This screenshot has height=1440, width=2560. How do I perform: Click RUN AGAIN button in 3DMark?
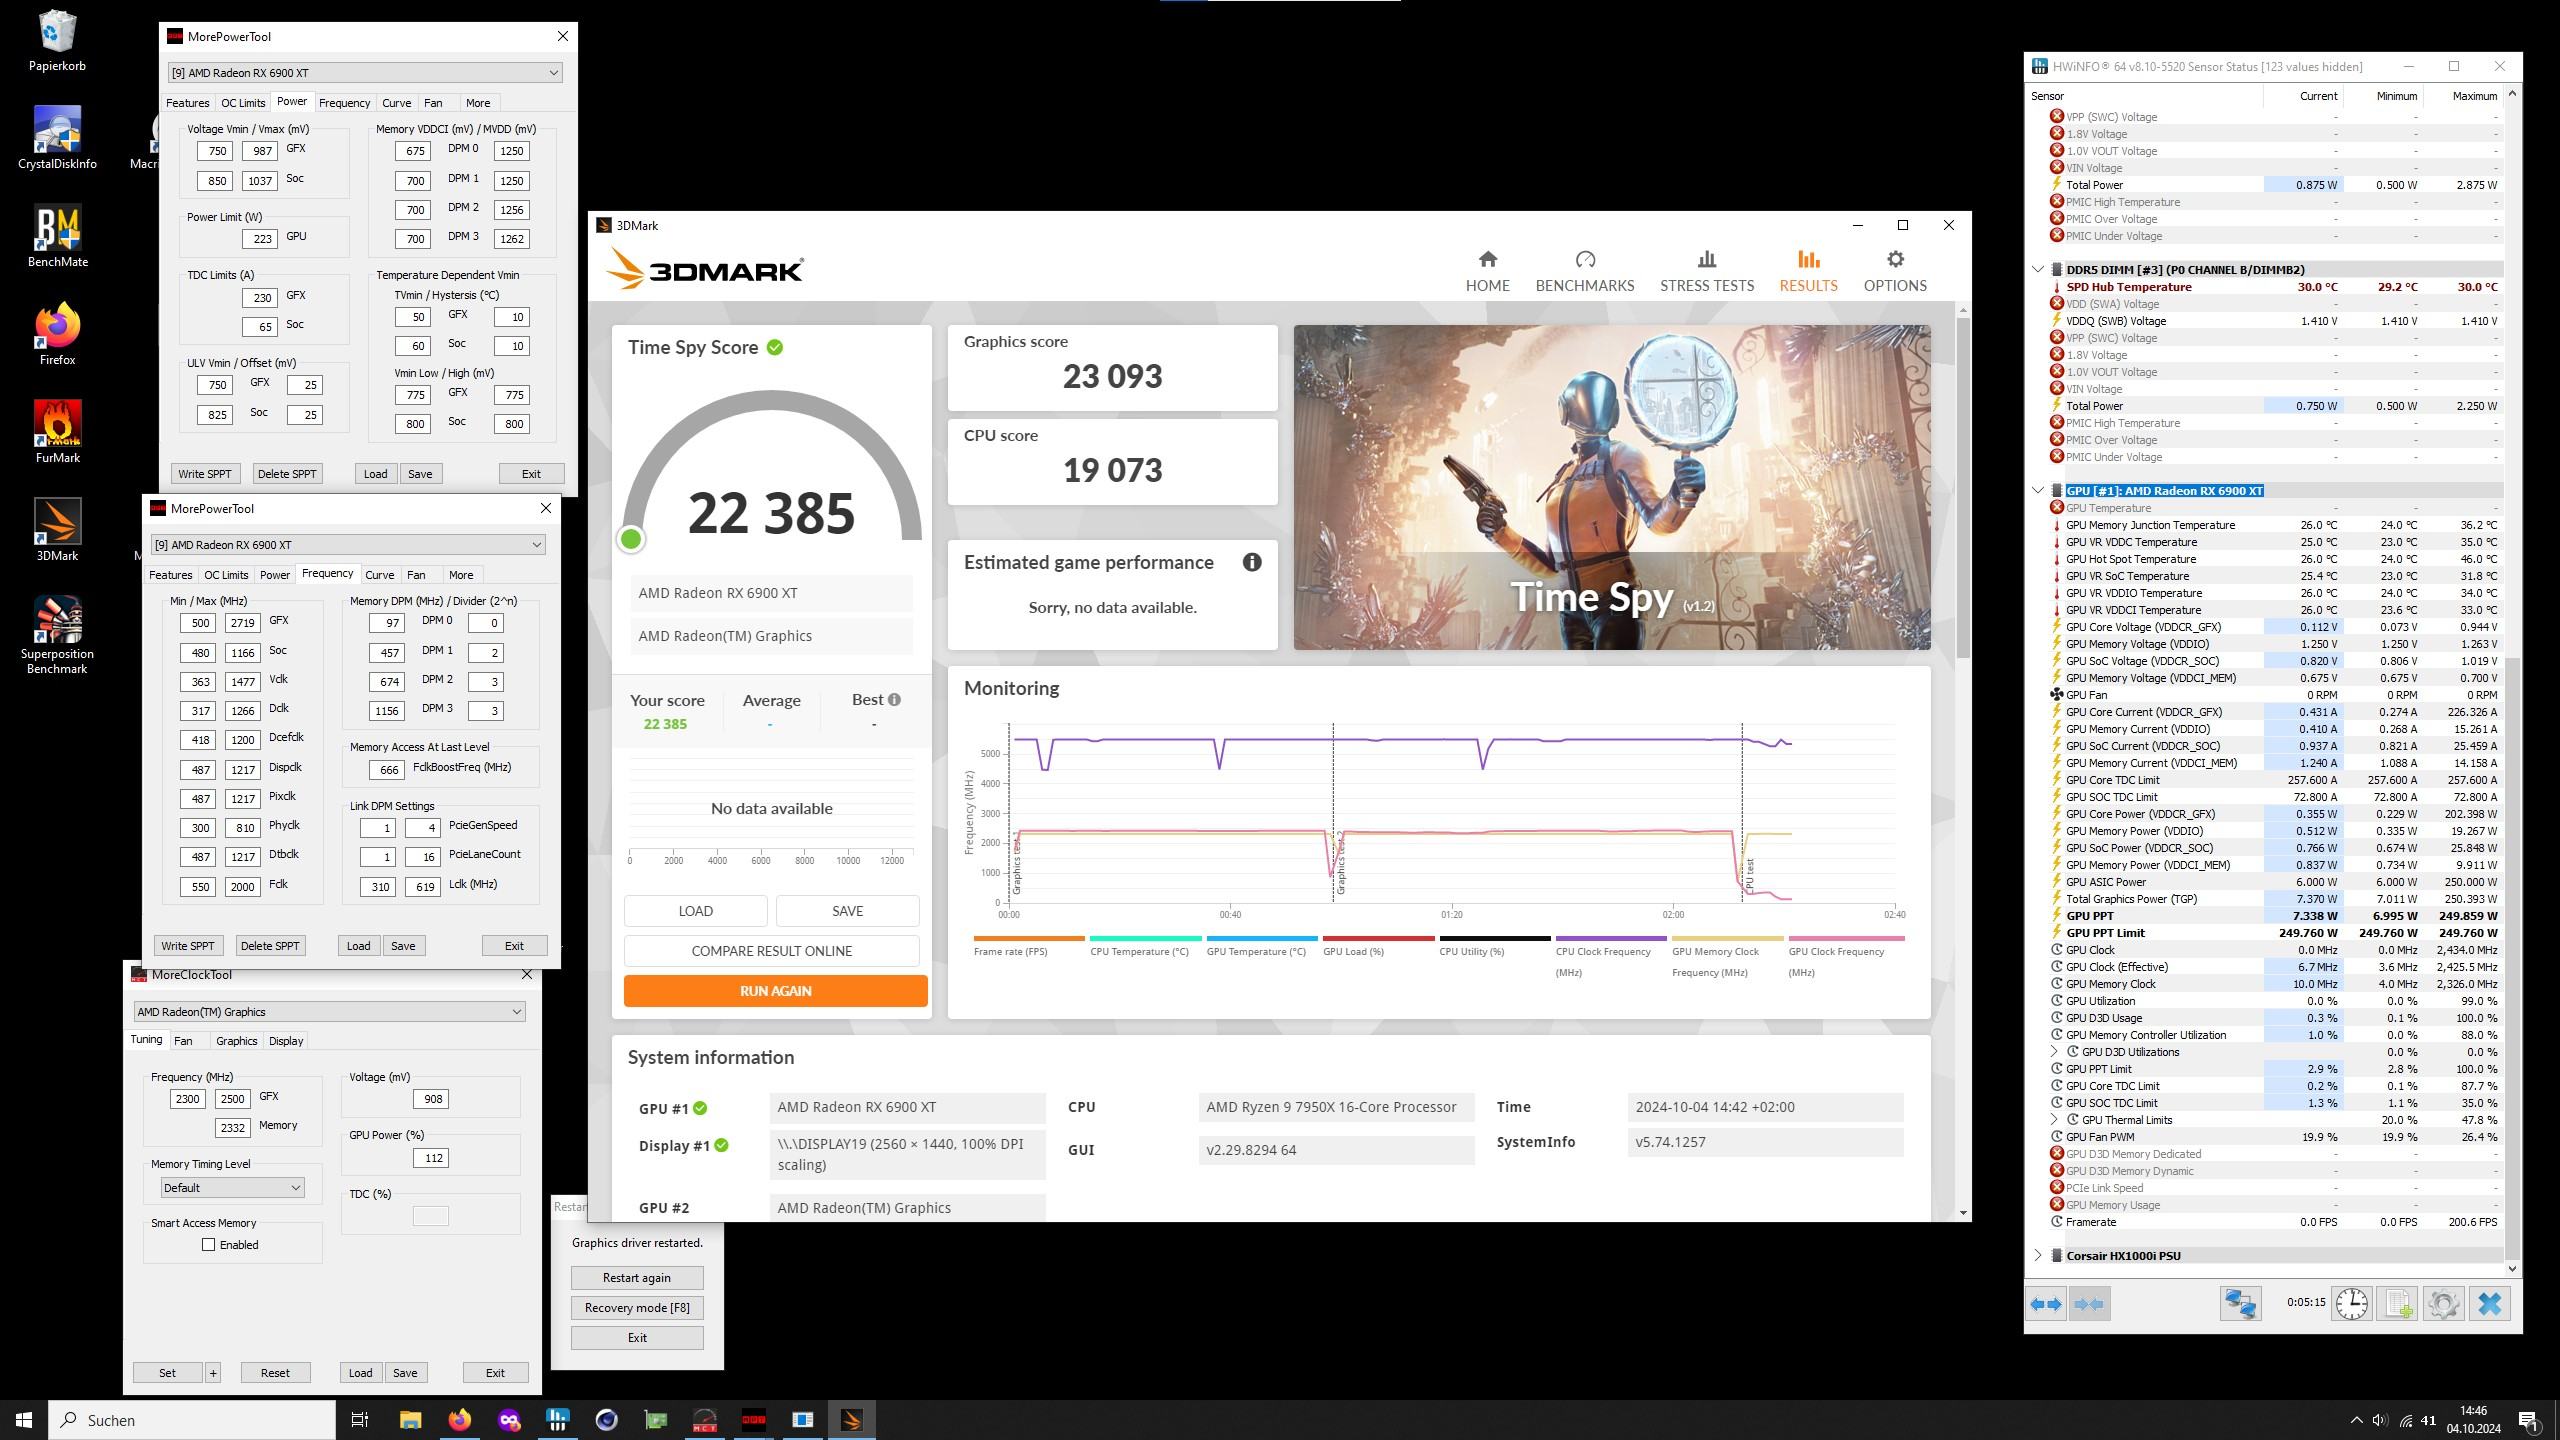tap(775, 991)
